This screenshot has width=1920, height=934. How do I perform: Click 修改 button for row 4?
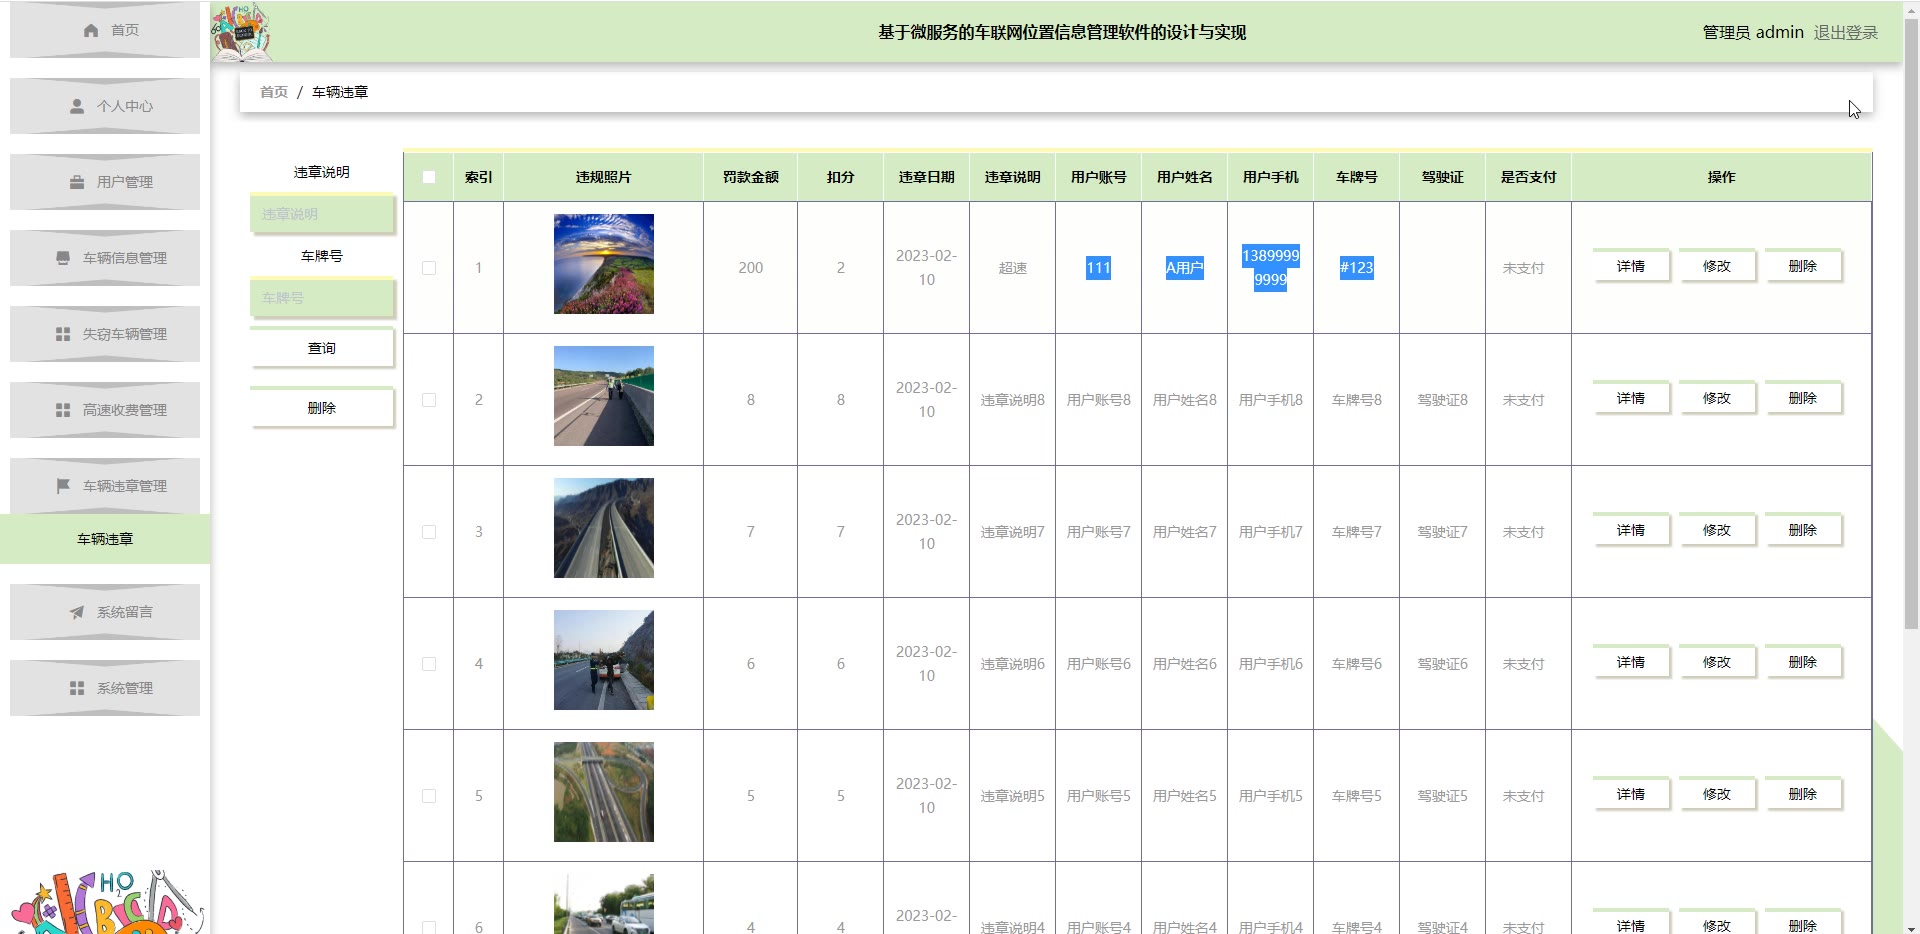click(1716, 662)
